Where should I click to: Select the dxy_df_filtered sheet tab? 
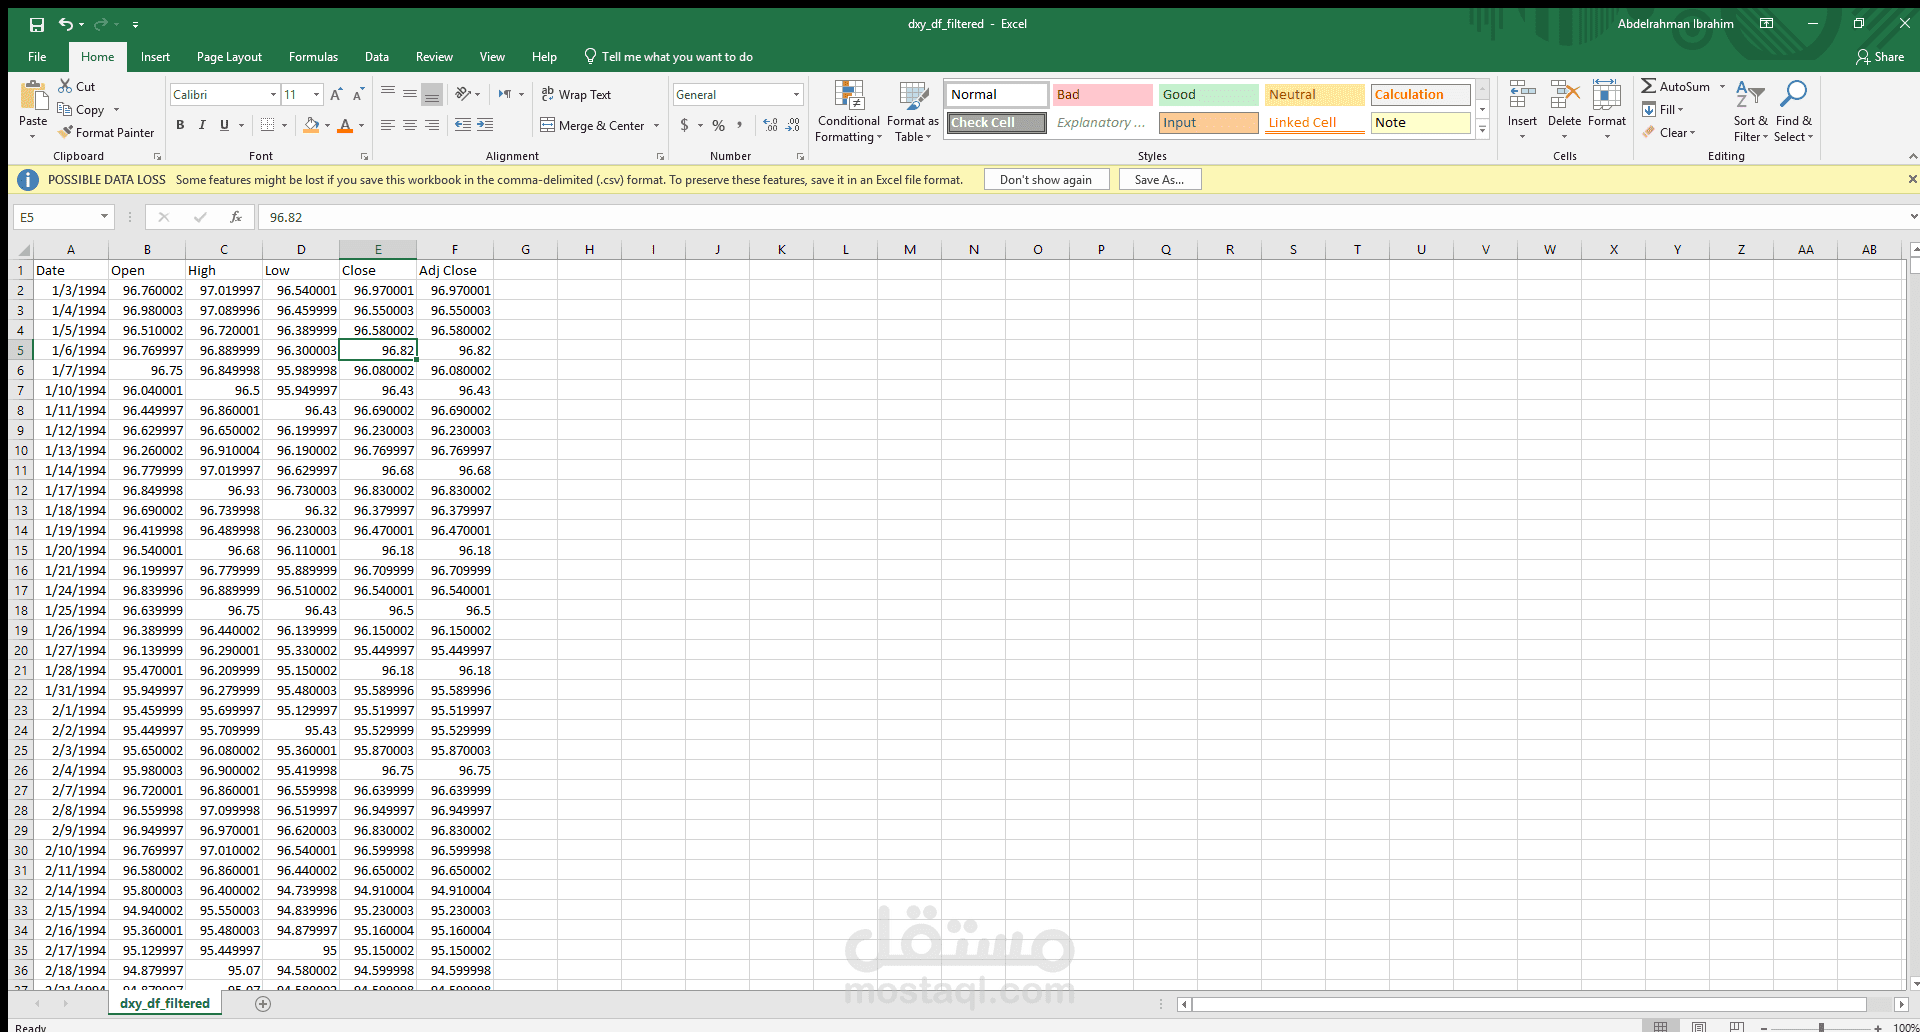165,1004
